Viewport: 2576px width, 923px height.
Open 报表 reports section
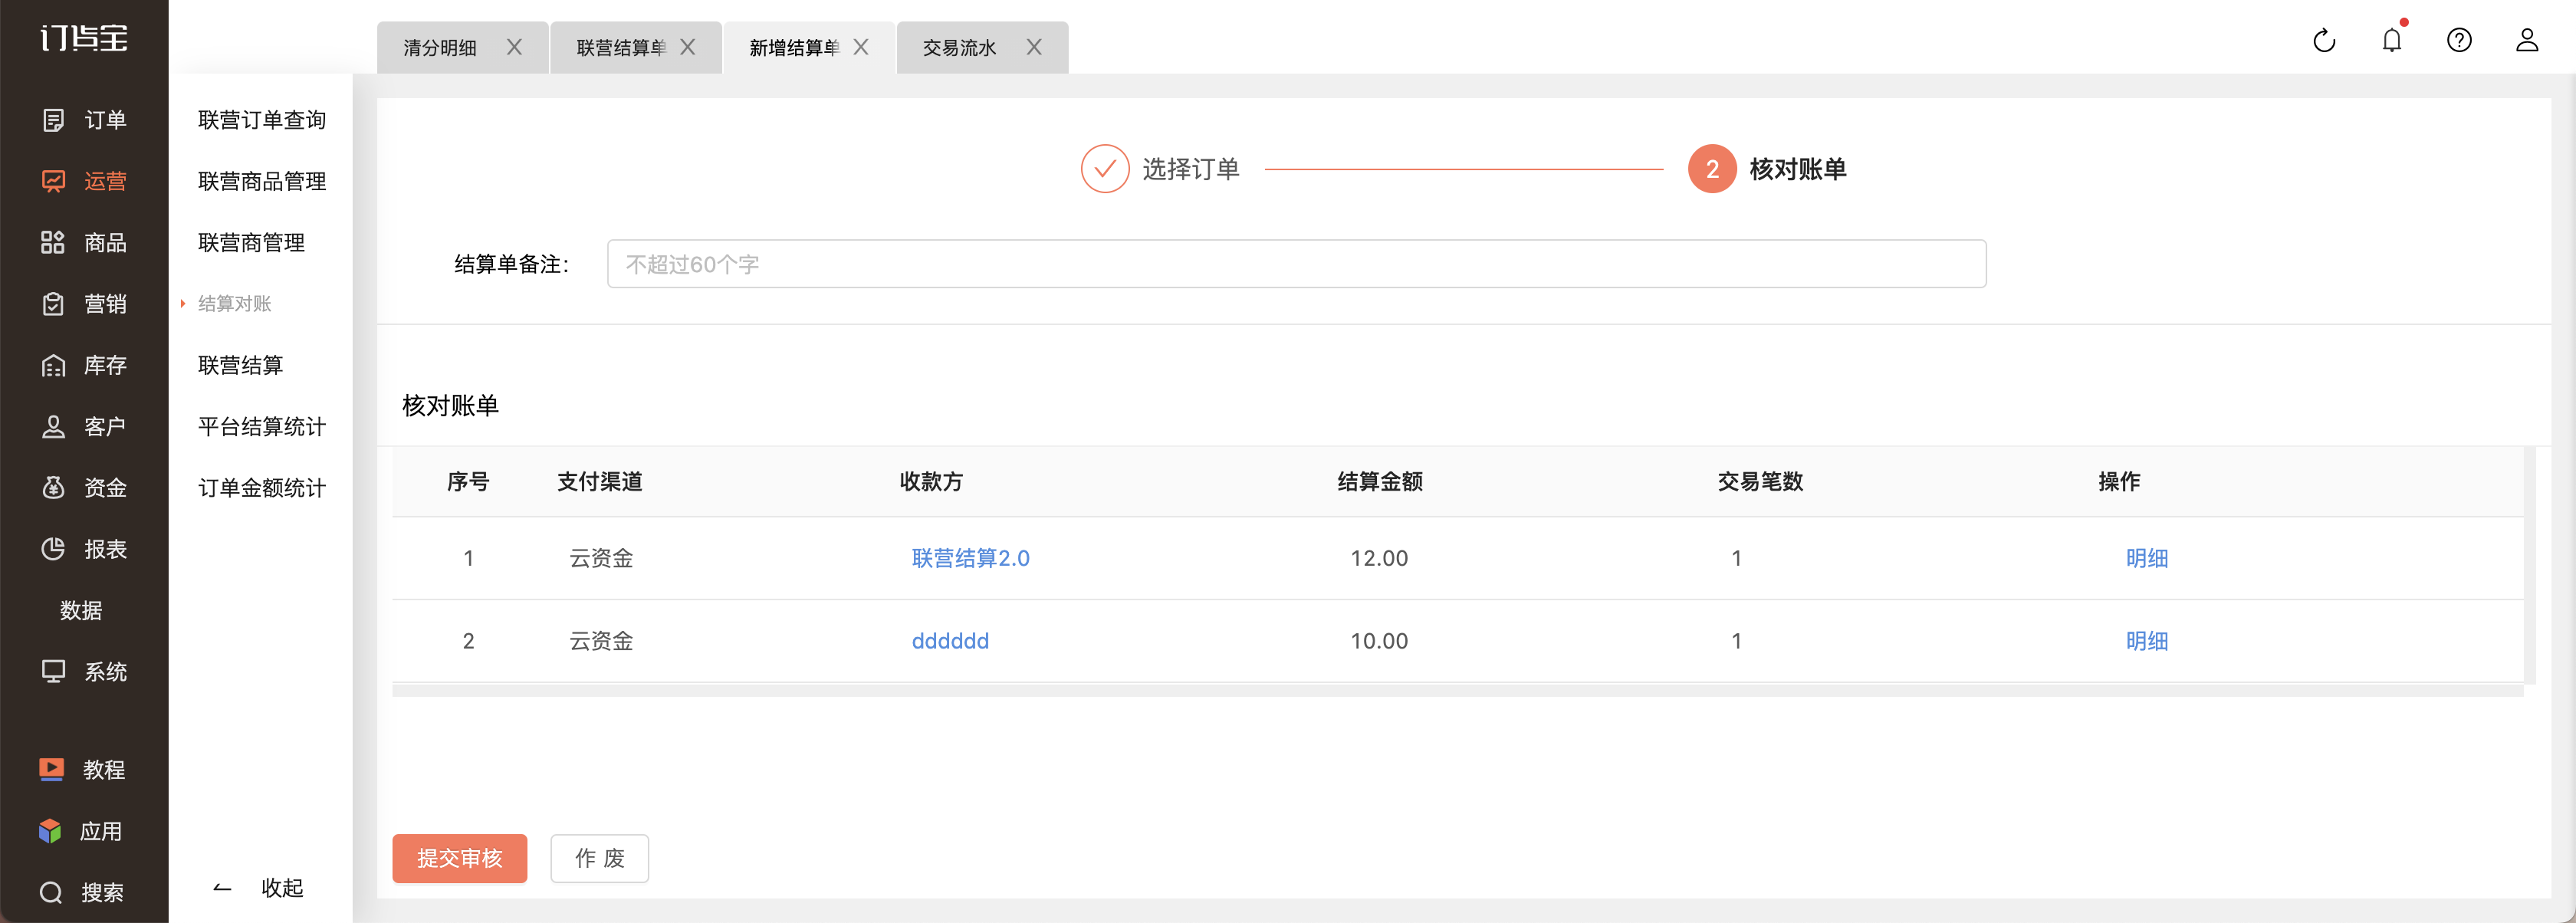point(84,549)
